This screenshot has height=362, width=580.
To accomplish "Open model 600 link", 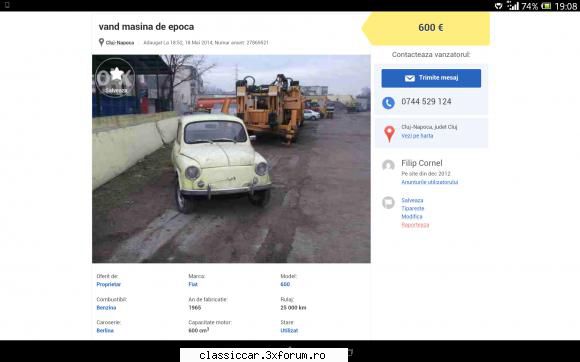I will tap(285, 284).
